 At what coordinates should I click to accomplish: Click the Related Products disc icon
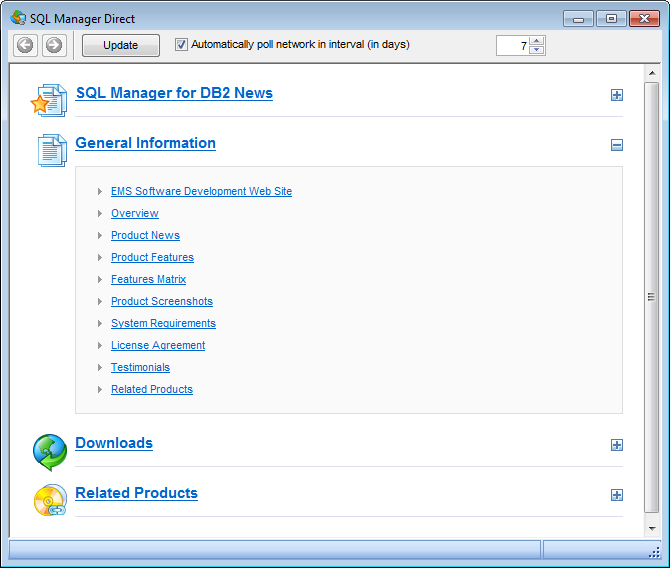point(50,500)
